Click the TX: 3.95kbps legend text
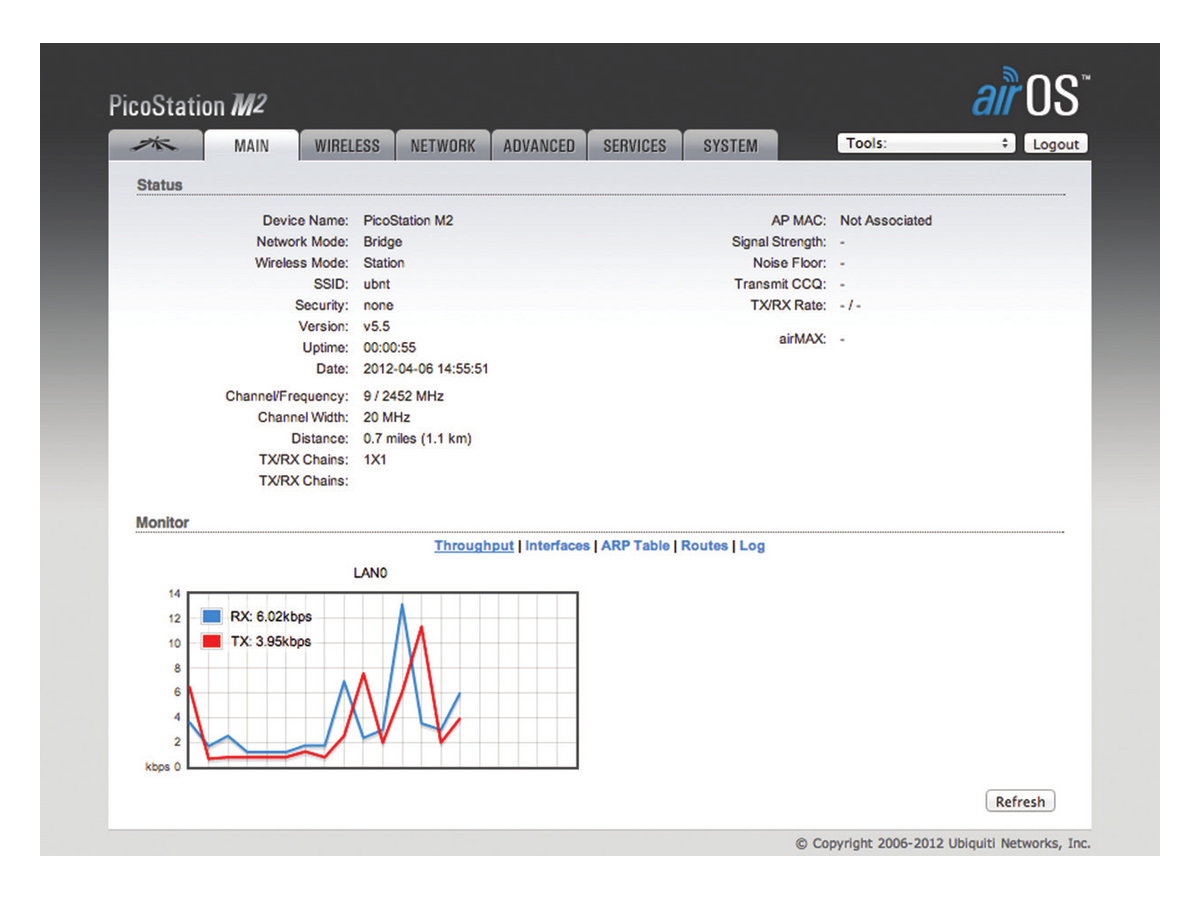Screen dimensions: 1200x900 click(x=270, y=641)
